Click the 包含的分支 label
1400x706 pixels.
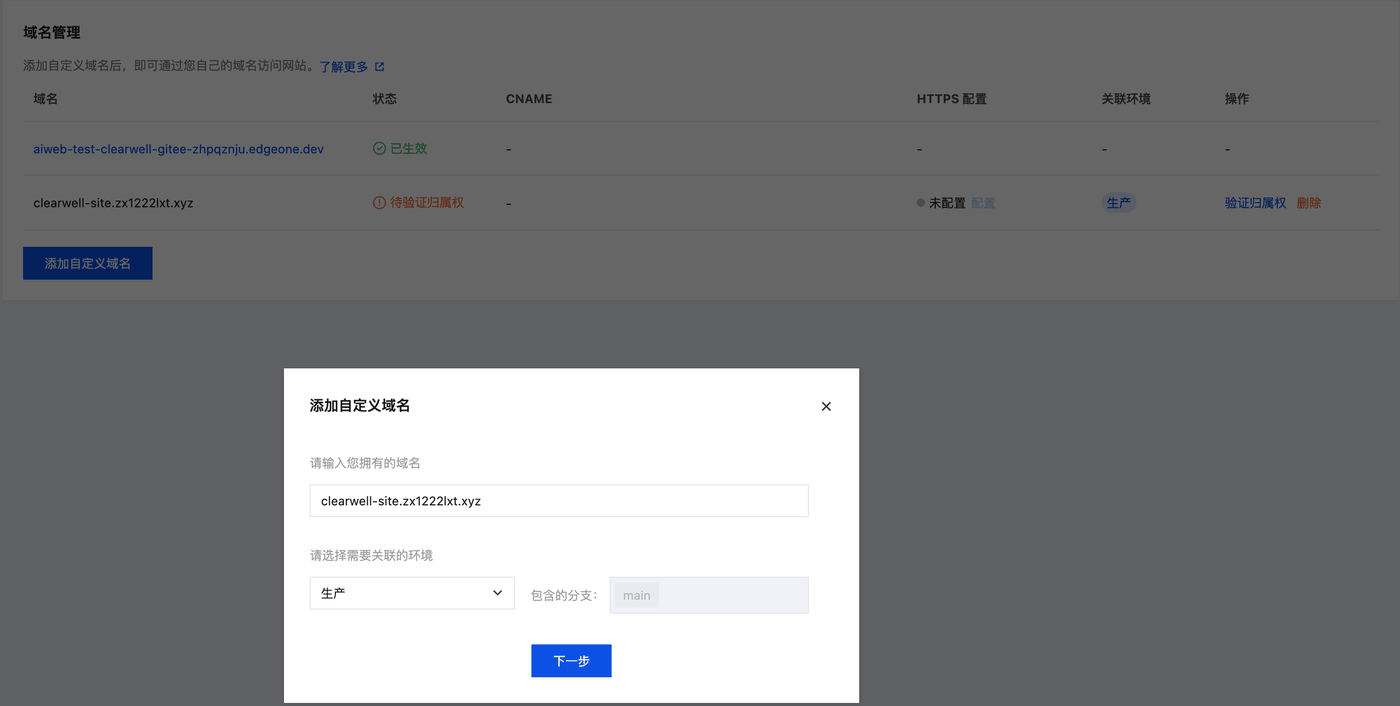(x=564, y=595)
